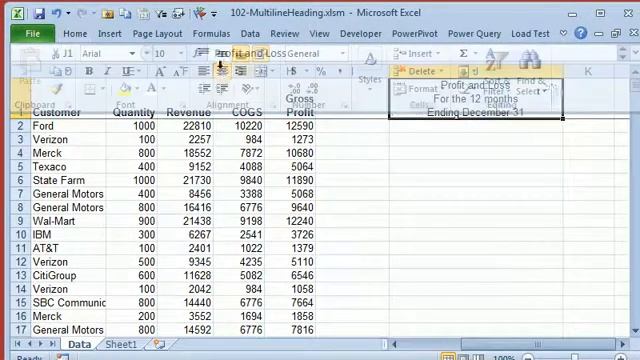Screen dimensions: 640x360
Task: Toggle Align Text Left
Action: 203,71
